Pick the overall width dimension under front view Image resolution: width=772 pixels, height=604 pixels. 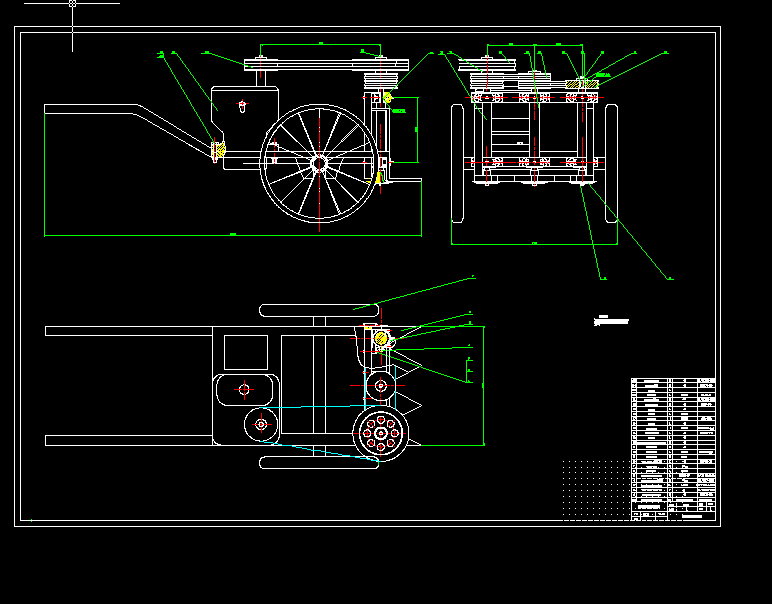tap(534, 243)
